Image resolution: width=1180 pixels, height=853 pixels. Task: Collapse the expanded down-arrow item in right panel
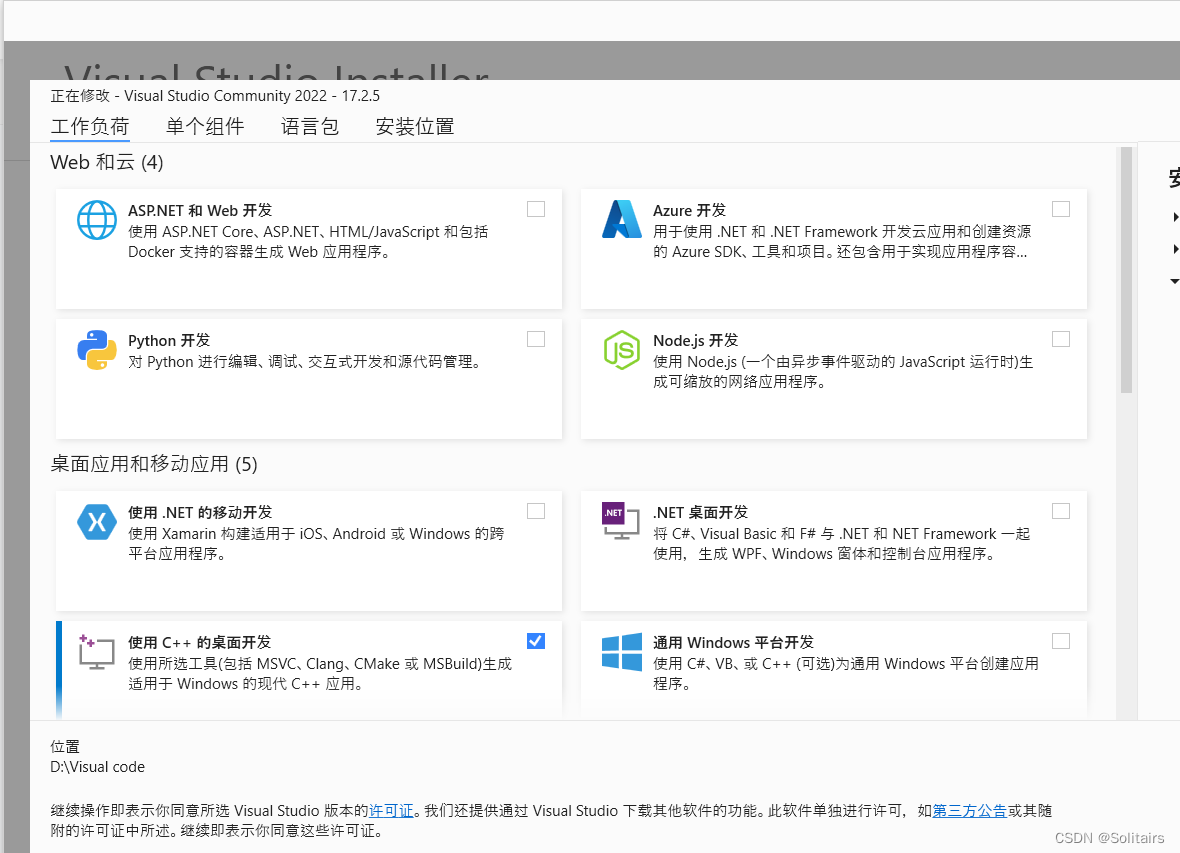(1174, 282)
